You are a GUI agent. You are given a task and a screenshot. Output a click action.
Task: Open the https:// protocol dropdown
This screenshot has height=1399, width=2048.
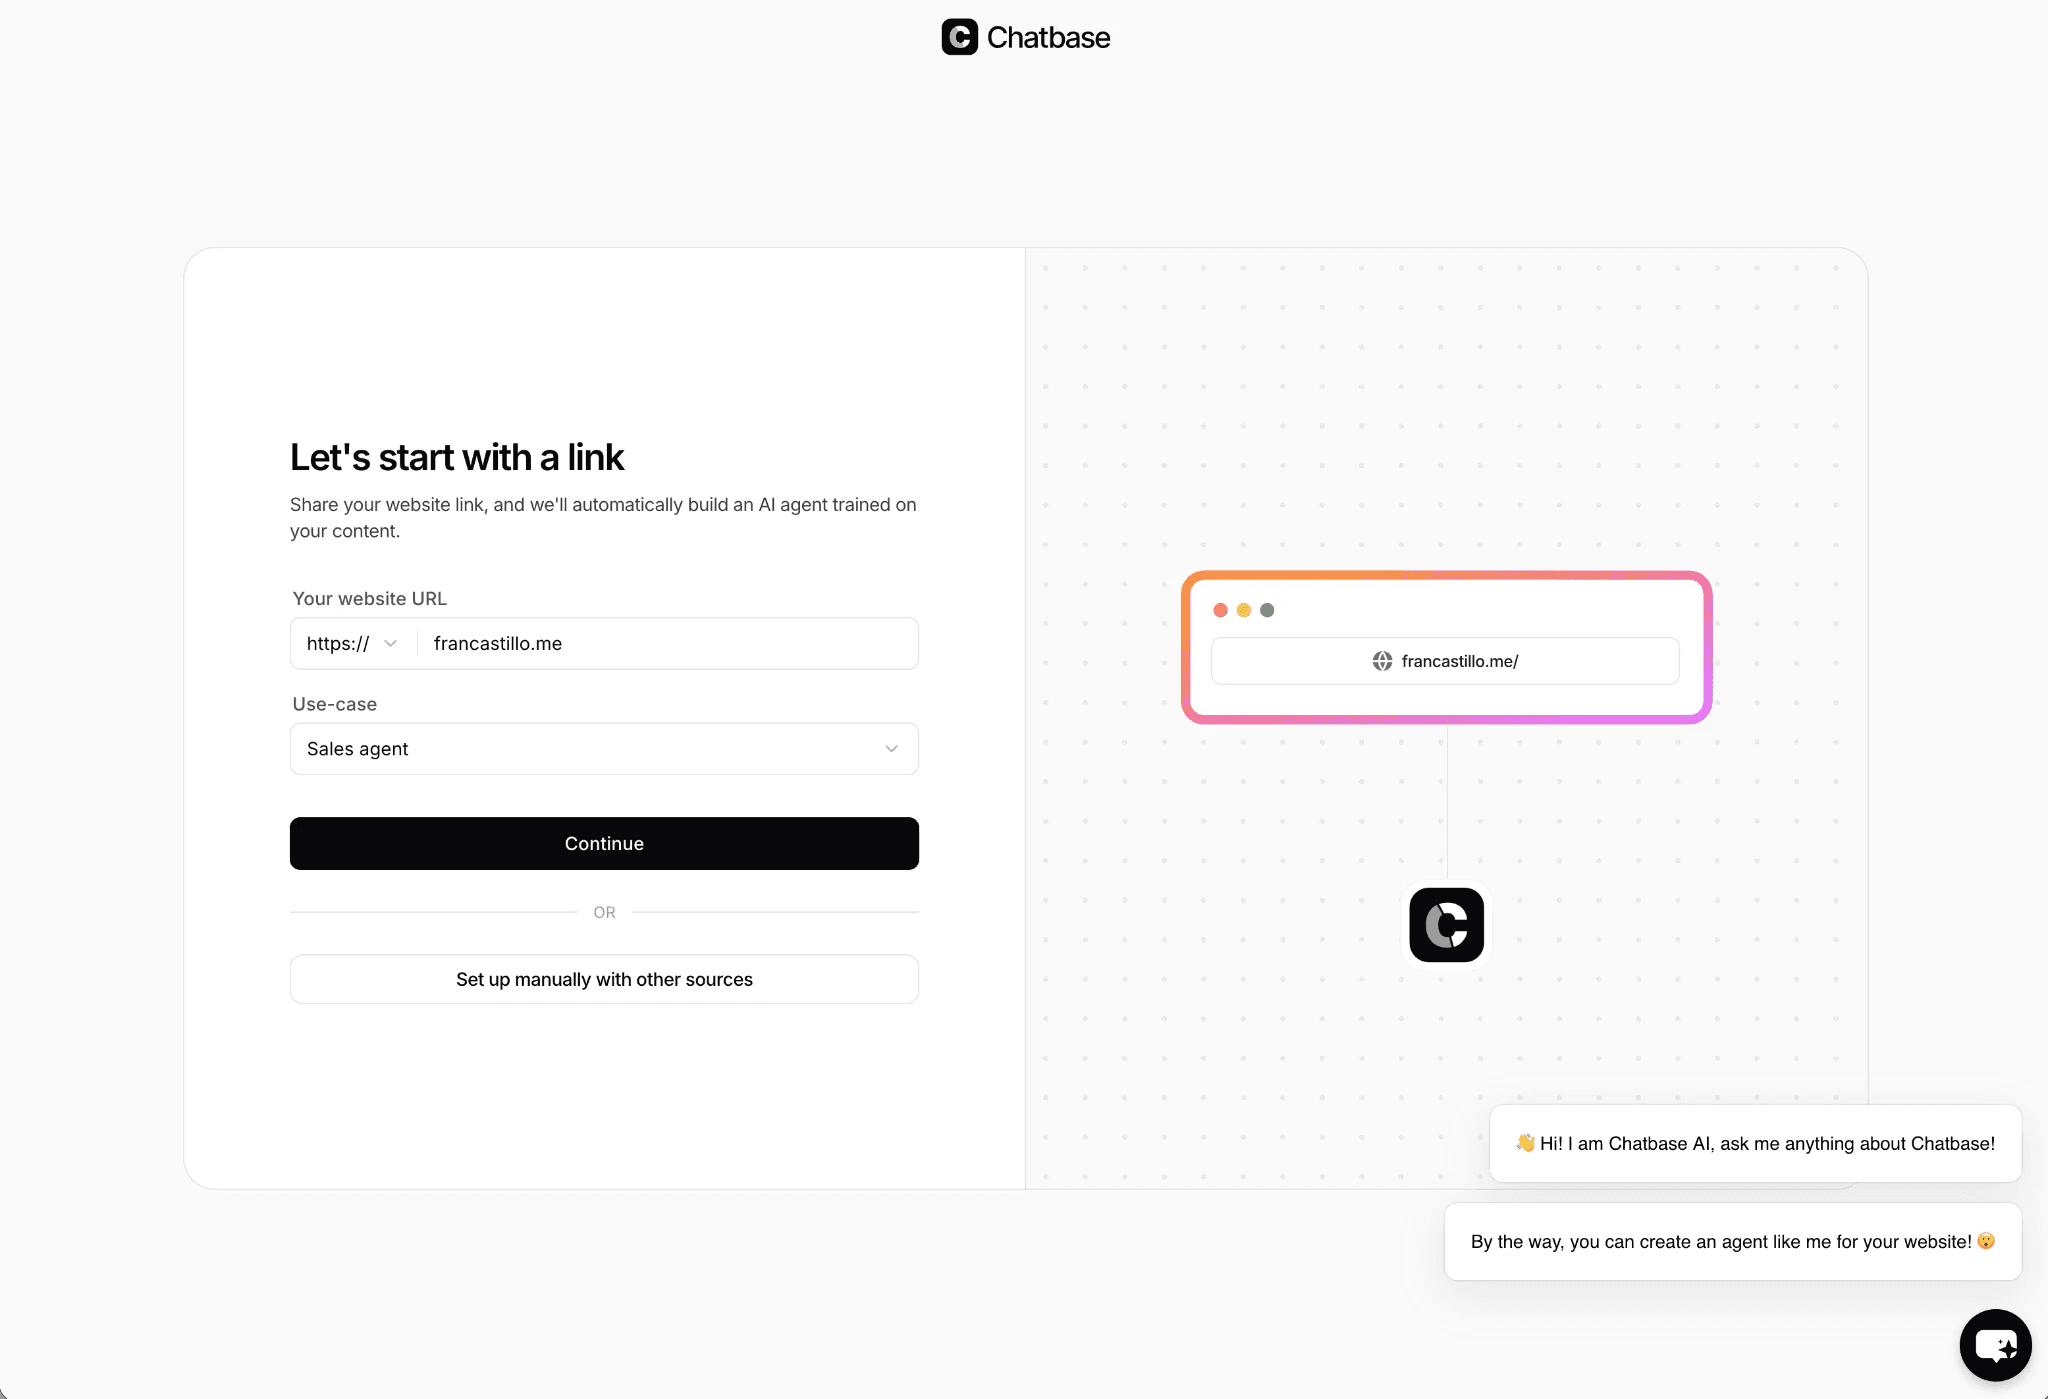pyautogui.click(x=352, y=644)
